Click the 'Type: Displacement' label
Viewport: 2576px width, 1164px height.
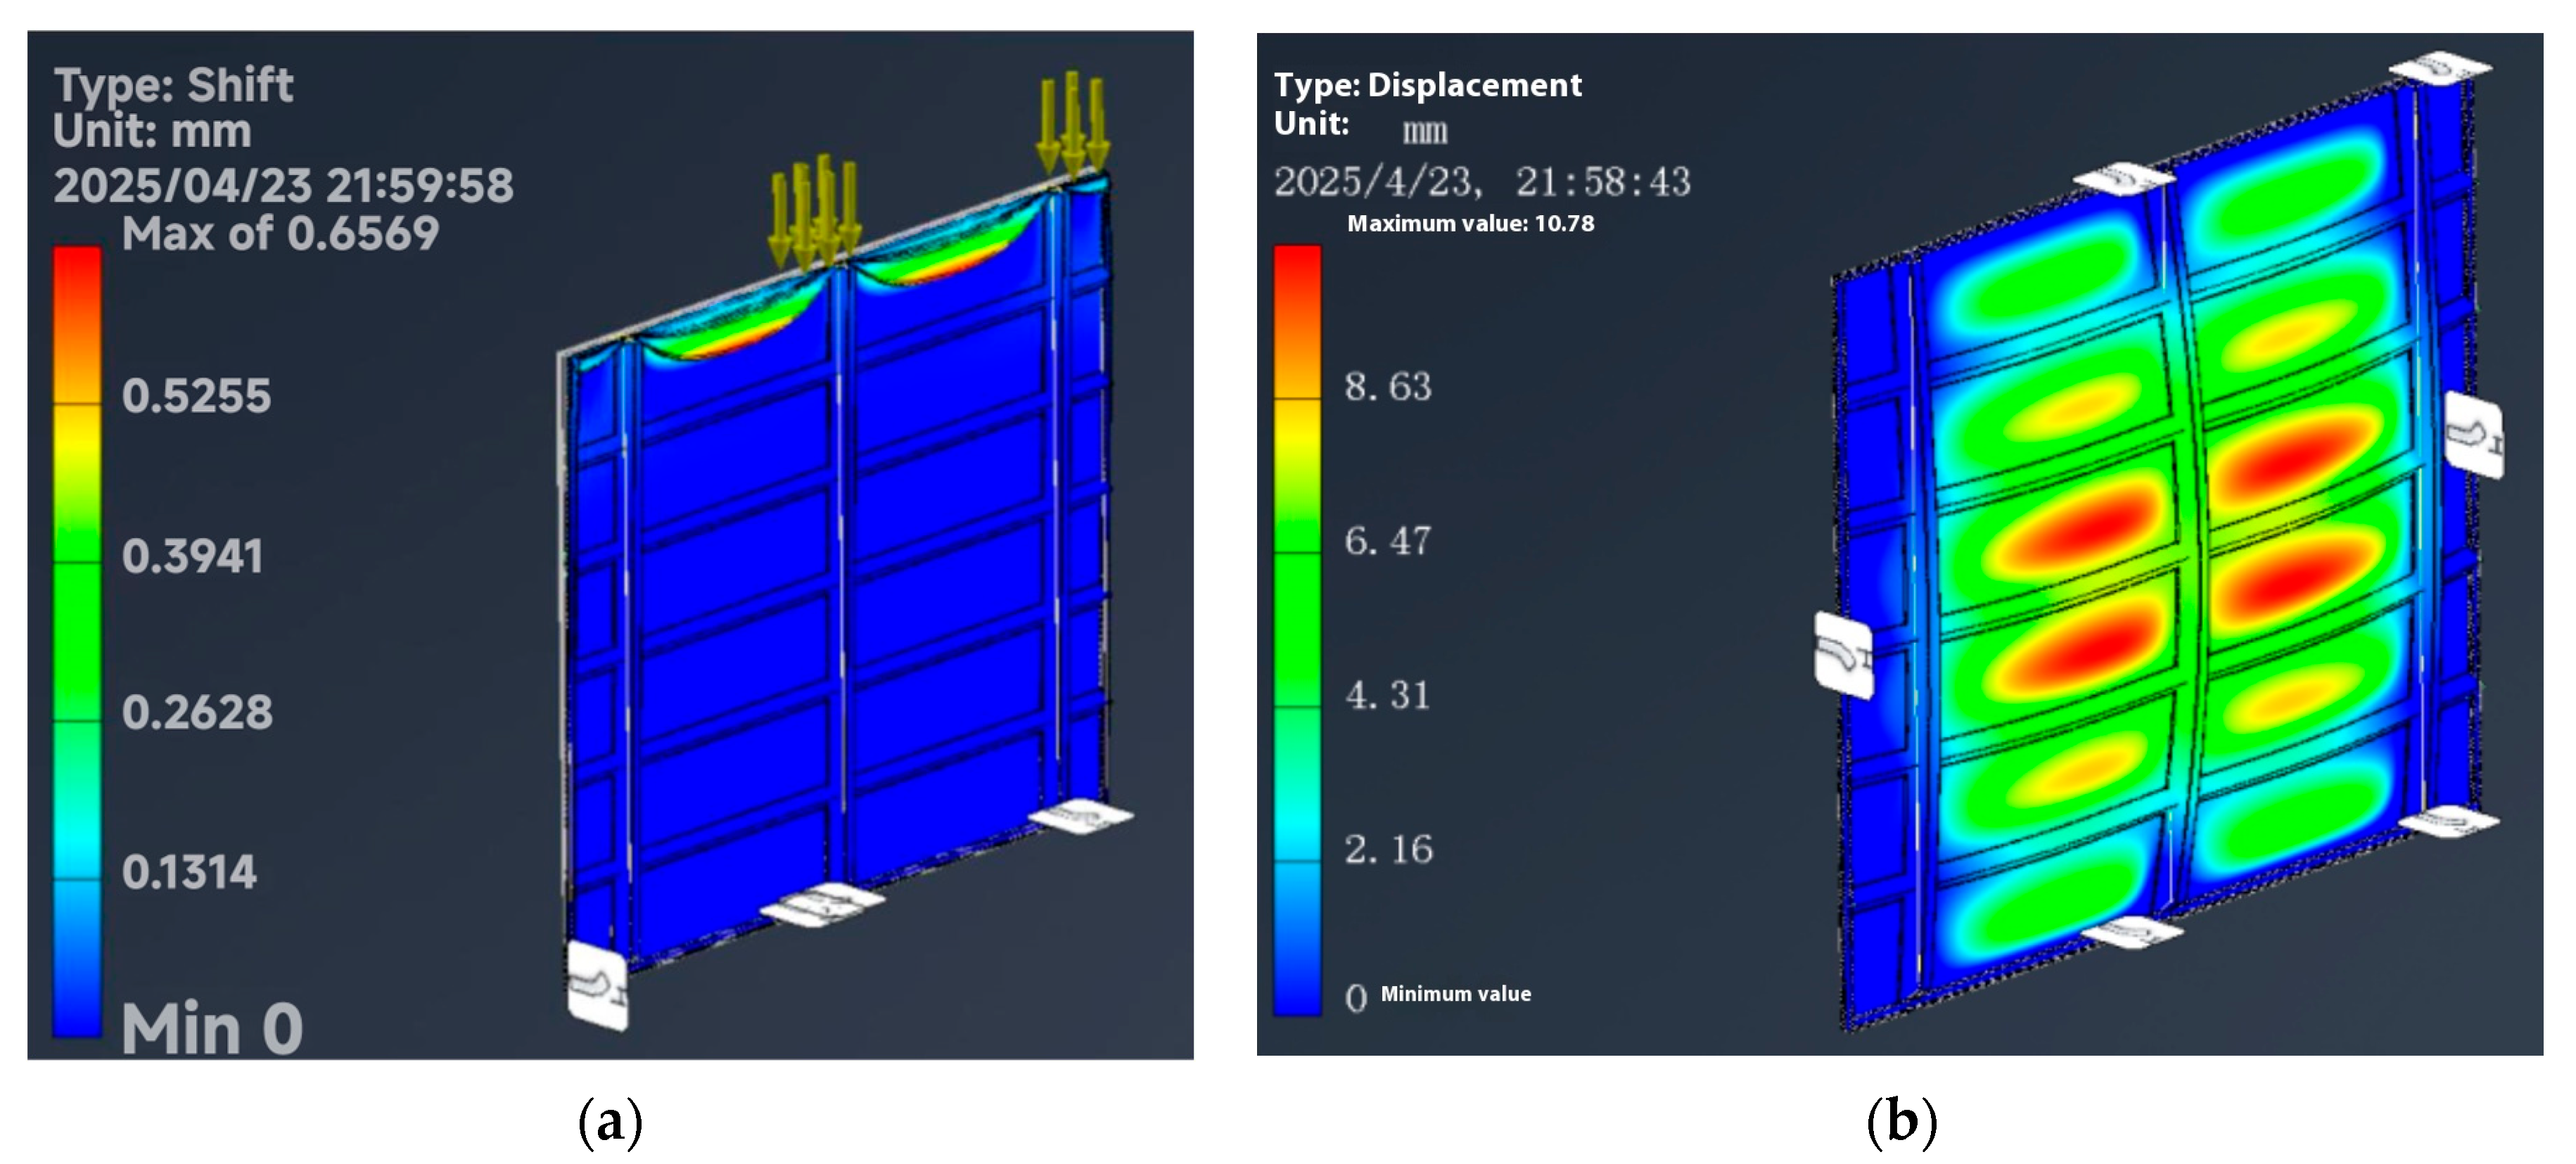[x=1427, y=85]
